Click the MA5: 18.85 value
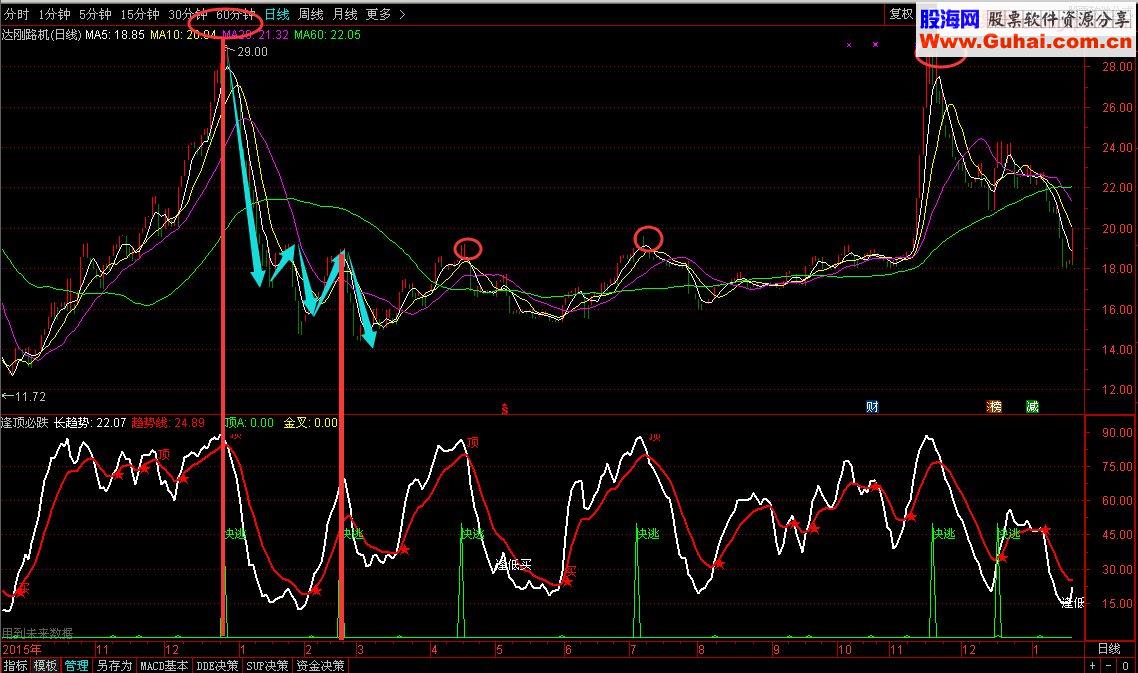This screenshot has height=673, width=1138. point(115,34)
